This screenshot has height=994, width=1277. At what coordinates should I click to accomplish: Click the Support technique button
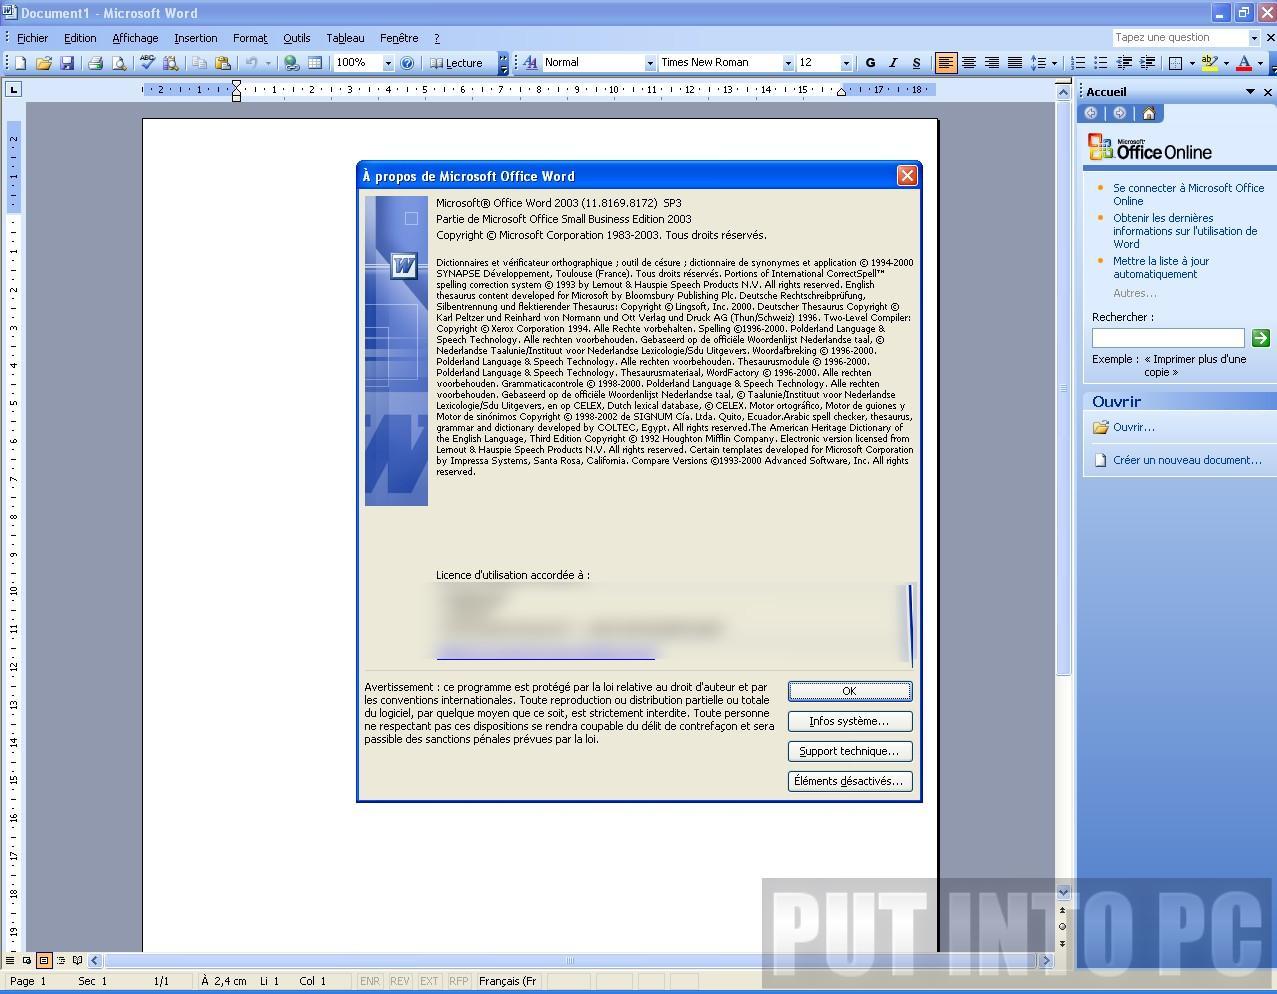pos(850,751)
